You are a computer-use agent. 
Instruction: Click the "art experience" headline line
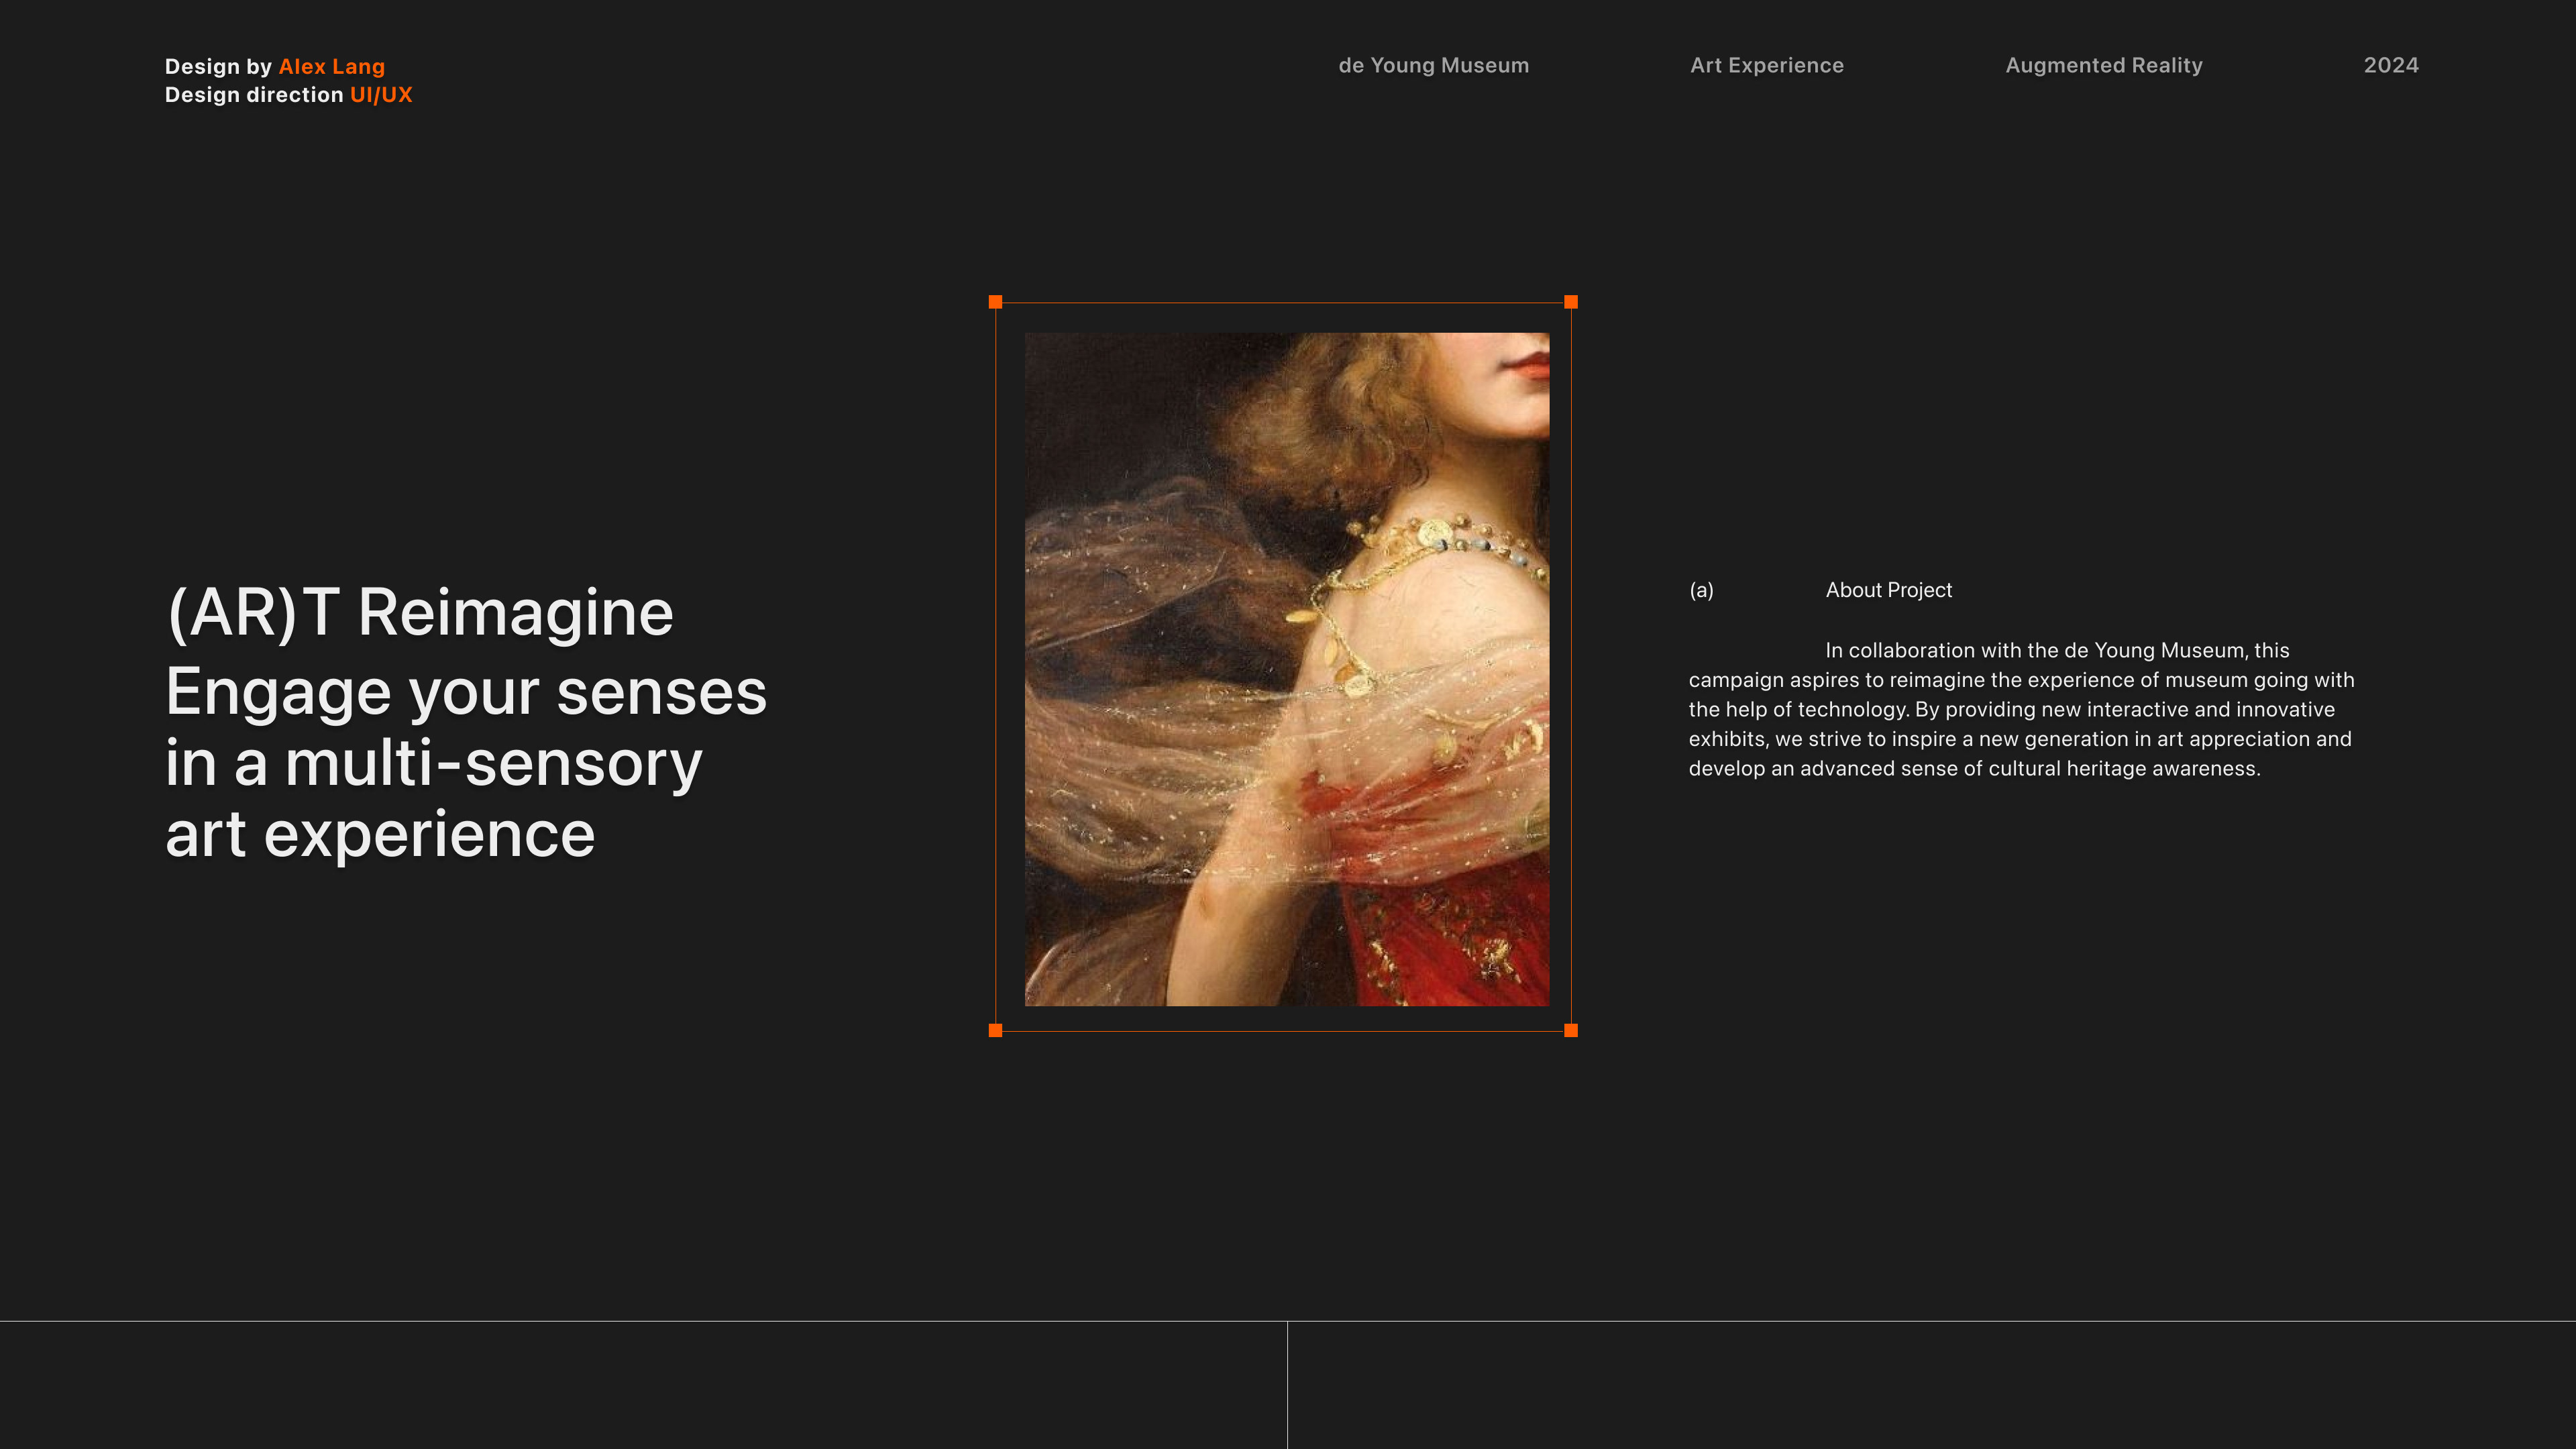coord(380,834)
